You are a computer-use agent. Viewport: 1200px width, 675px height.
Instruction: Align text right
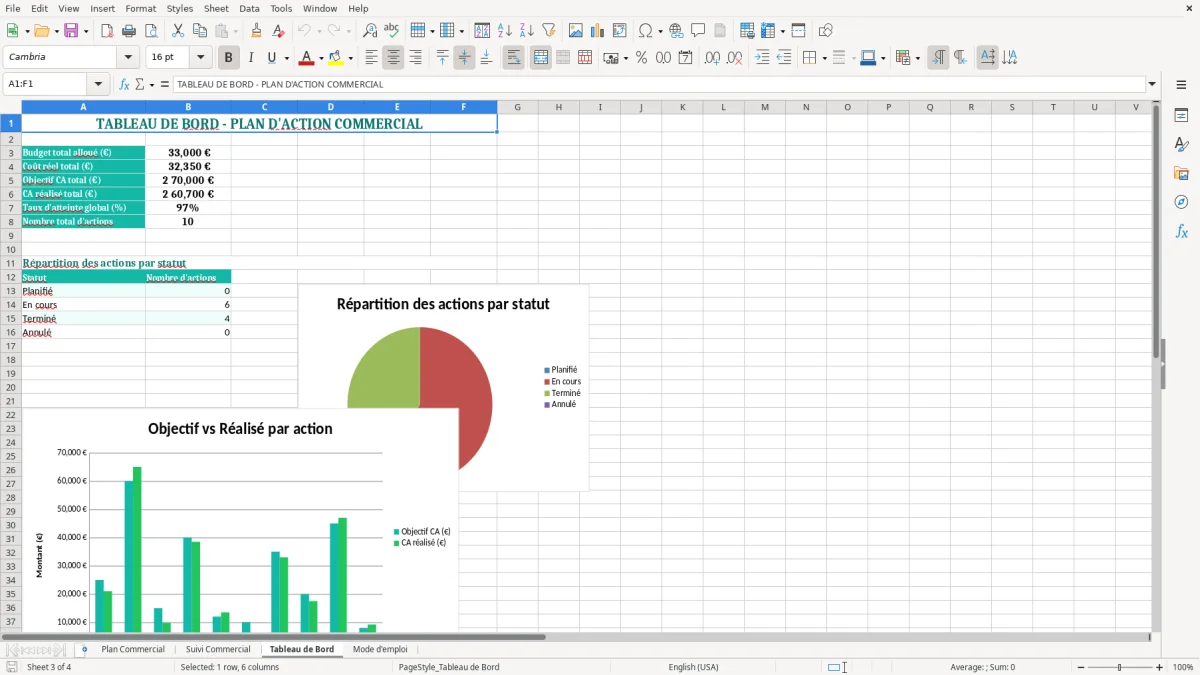415,58
